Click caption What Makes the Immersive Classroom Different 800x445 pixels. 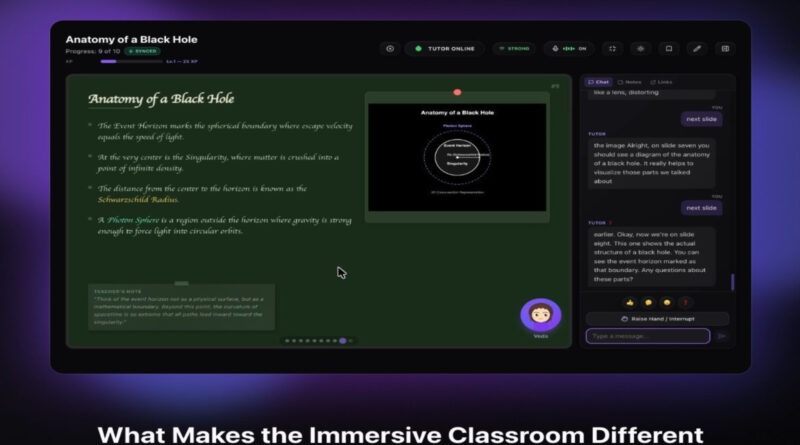[x=401, y=435]
